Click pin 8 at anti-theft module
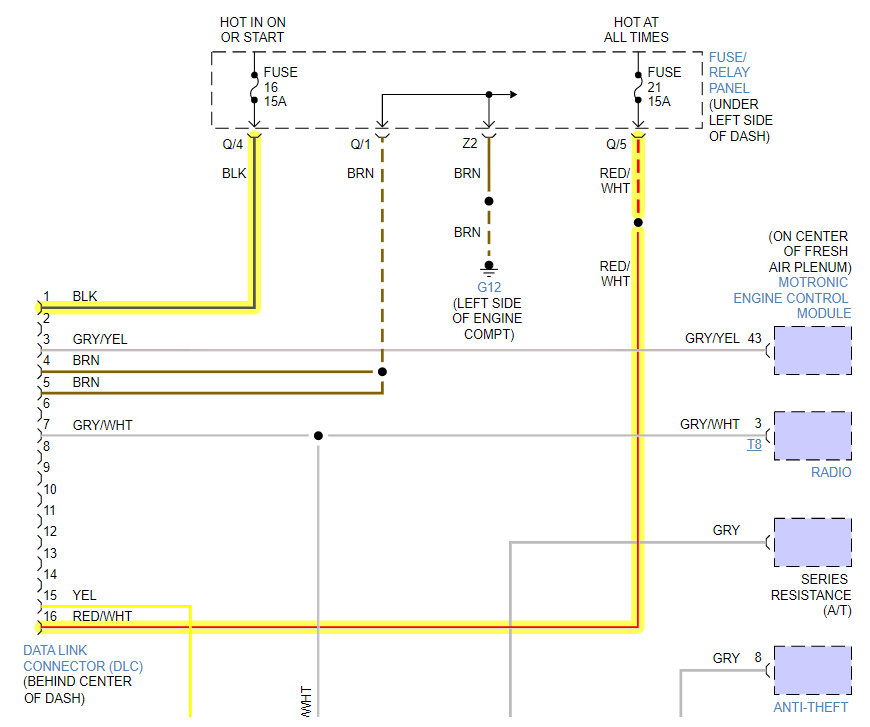The image size is (870, 727). point(758,658)
